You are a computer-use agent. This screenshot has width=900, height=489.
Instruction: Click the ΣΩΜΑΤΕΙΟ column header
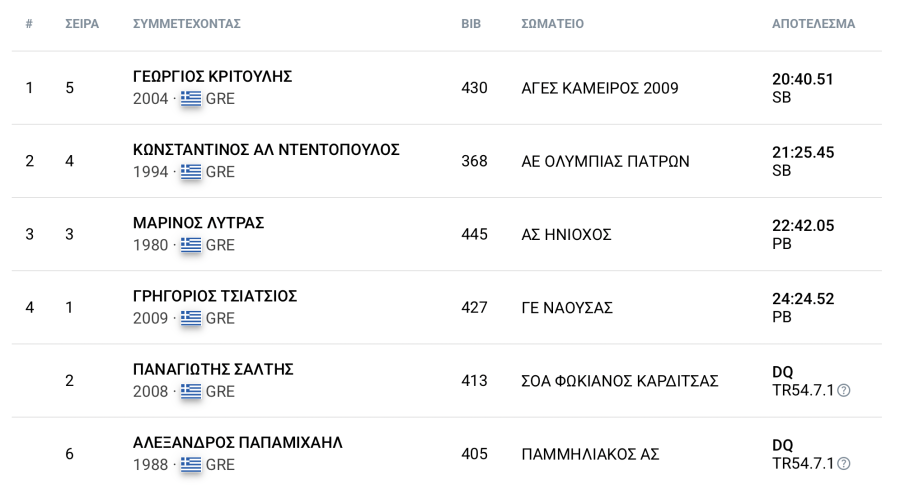tap(552, 24)
